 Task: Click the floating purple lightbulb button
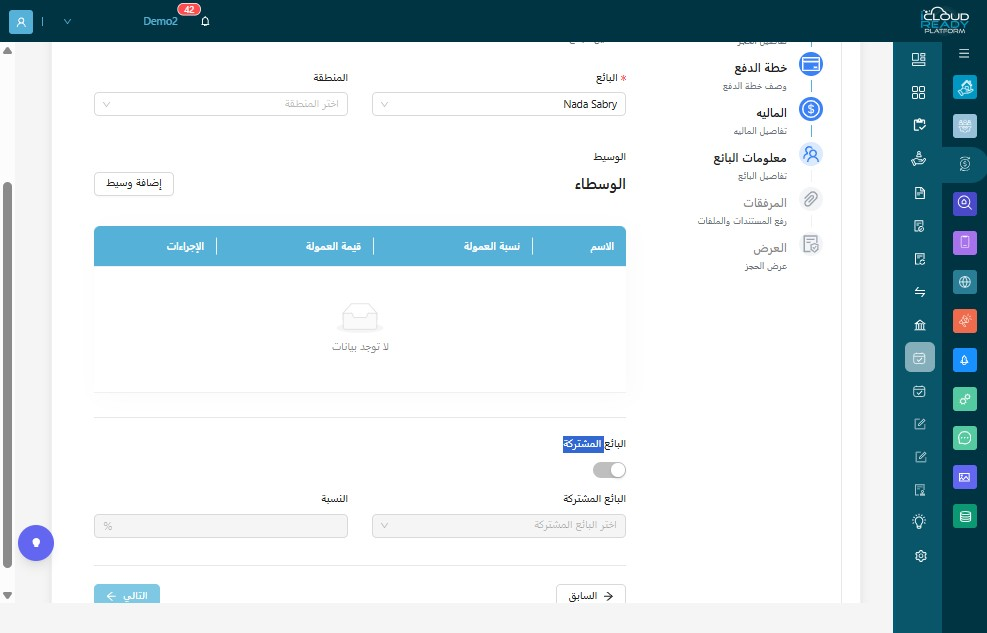(x=36, y=542)
